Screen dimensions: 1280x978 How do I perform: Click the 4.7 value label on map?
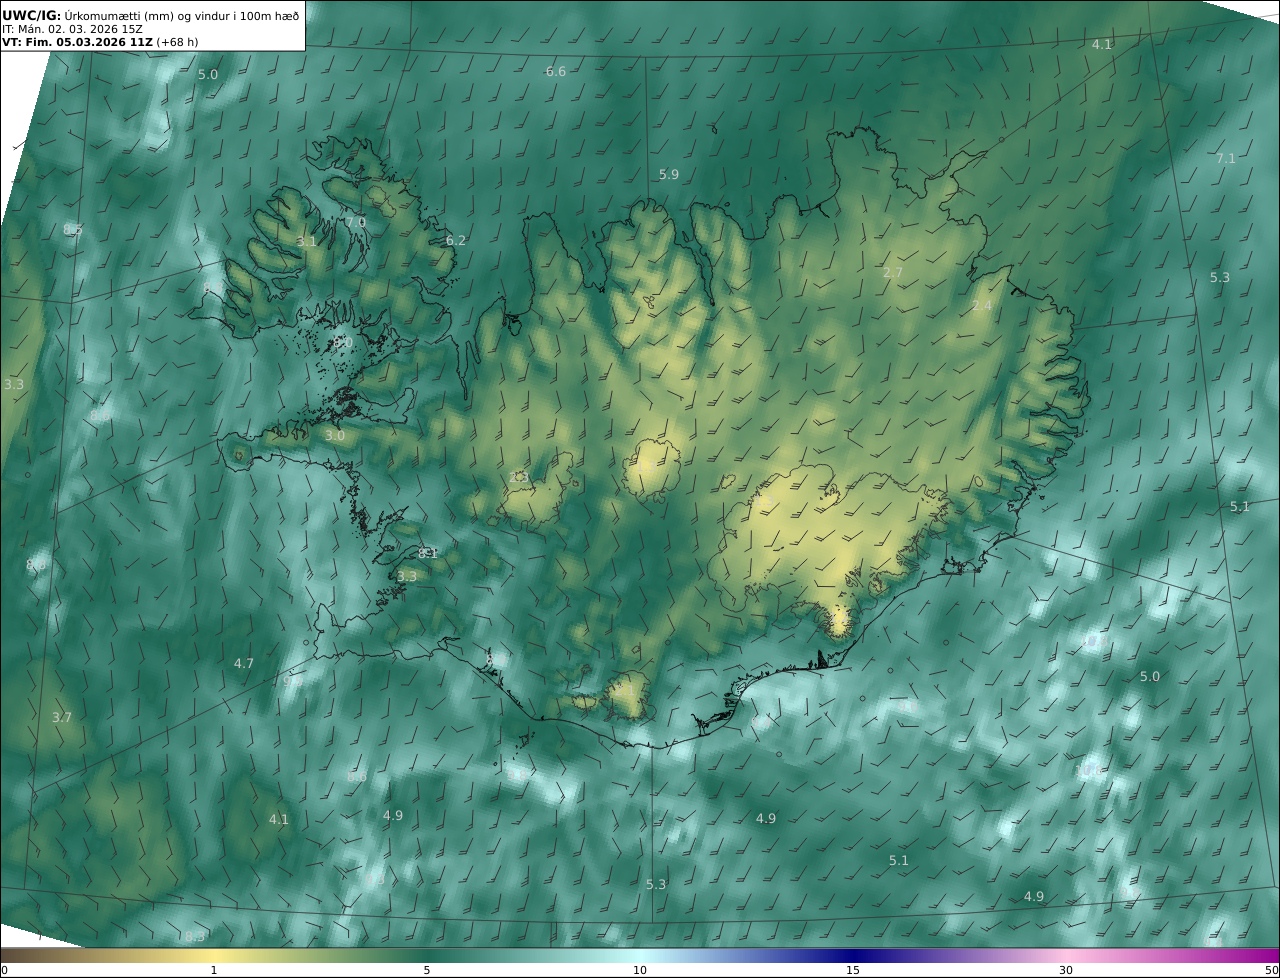[244, 664]
